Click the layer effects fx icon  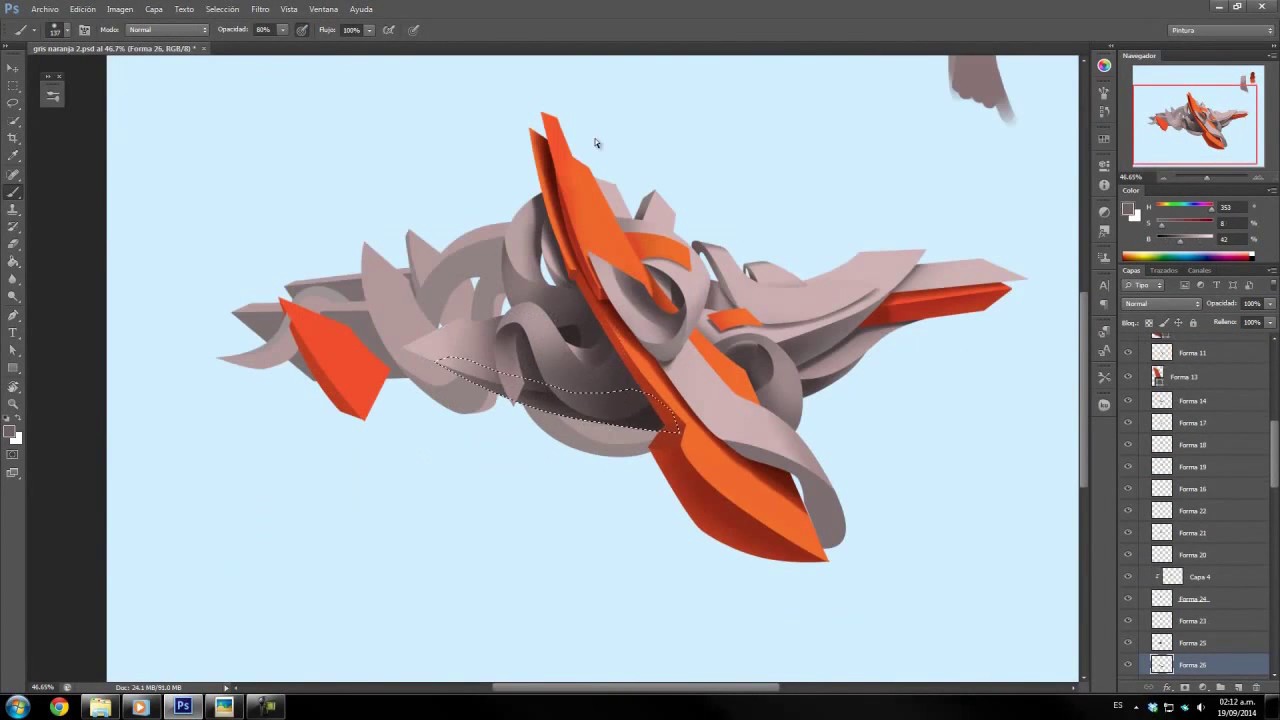tap(1167, 688)
